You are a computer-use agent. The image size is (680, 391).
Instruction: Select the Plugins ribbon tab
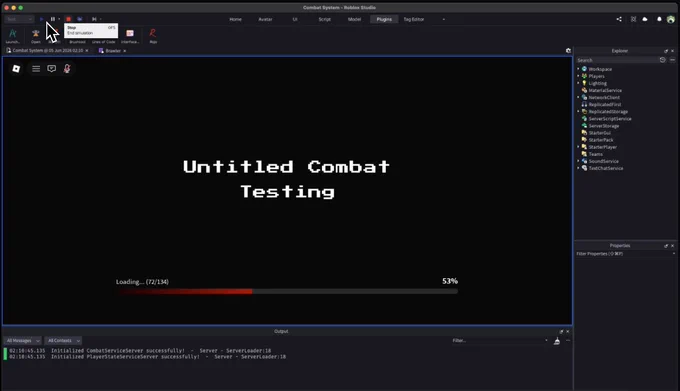coord(384,19)
